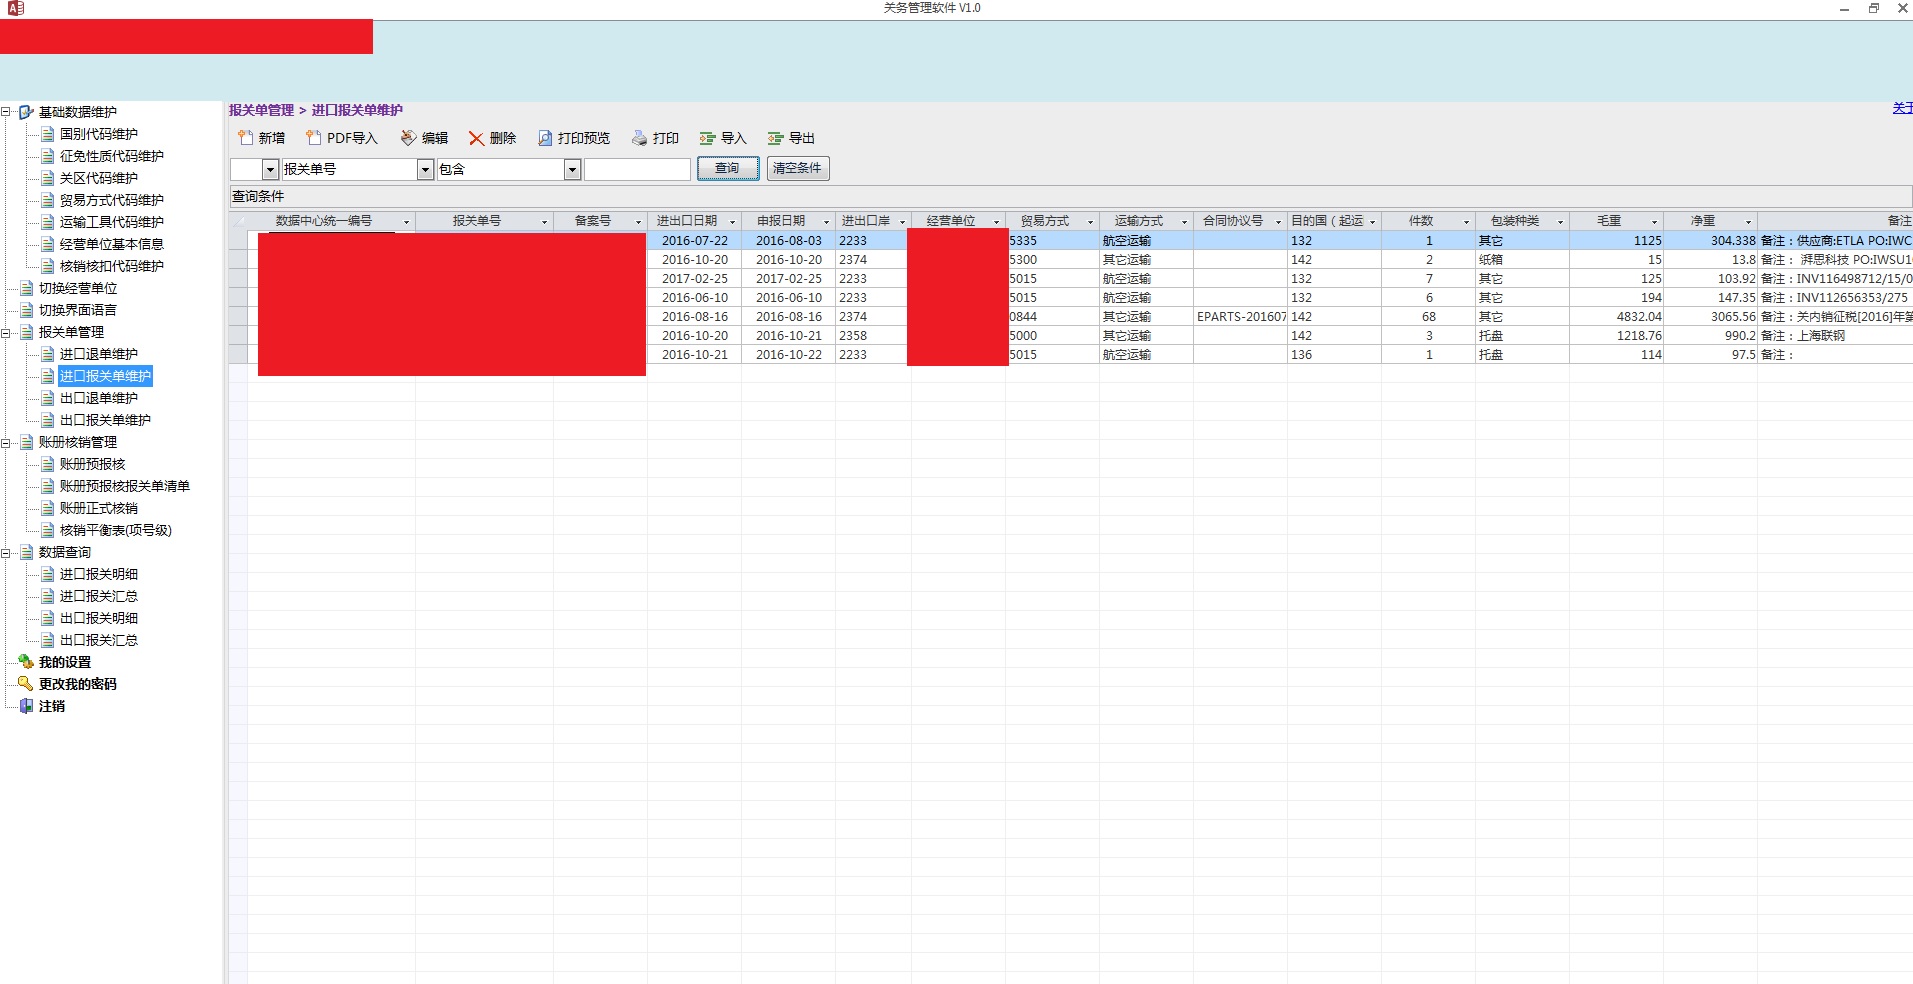This screenshot has height=984, width=1913.
Task: Click 切换界面语言 in the sidebar
Action: tap(78, 310)
